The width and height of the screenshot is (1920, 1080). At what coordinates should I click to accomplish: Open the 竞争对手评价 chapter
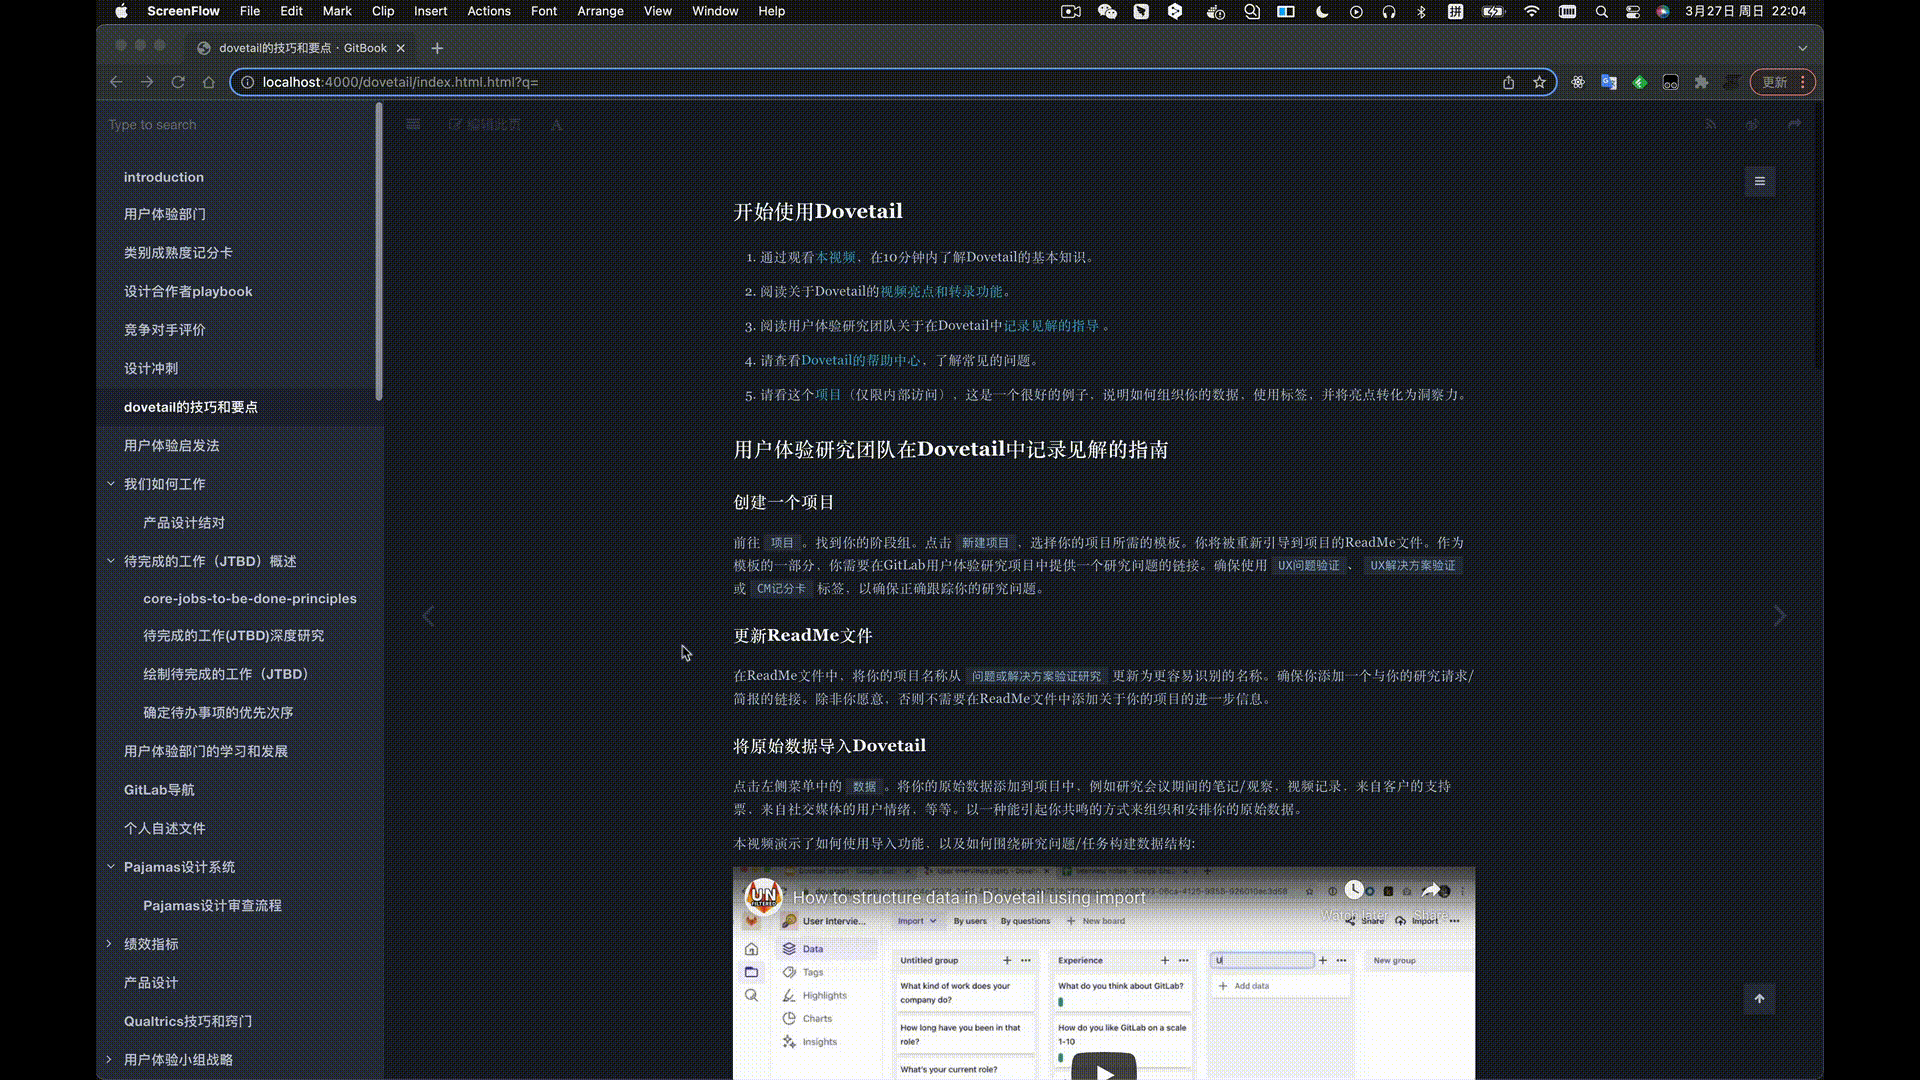[165, 330]
